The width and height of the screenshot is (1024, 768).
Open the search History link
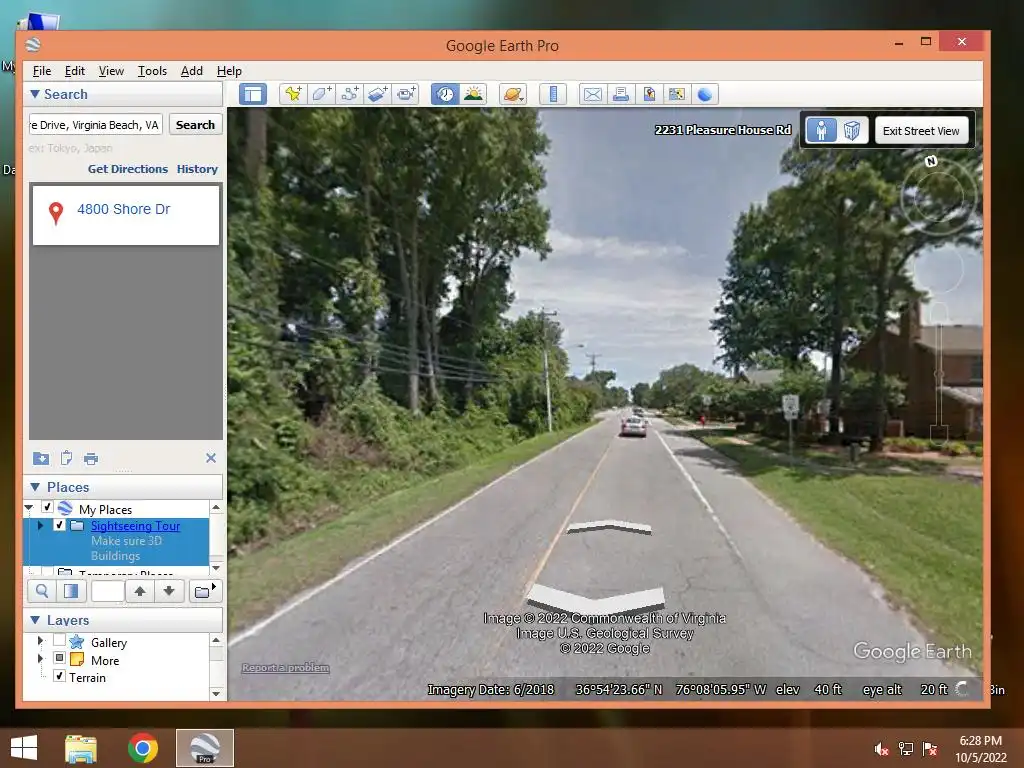197,169
